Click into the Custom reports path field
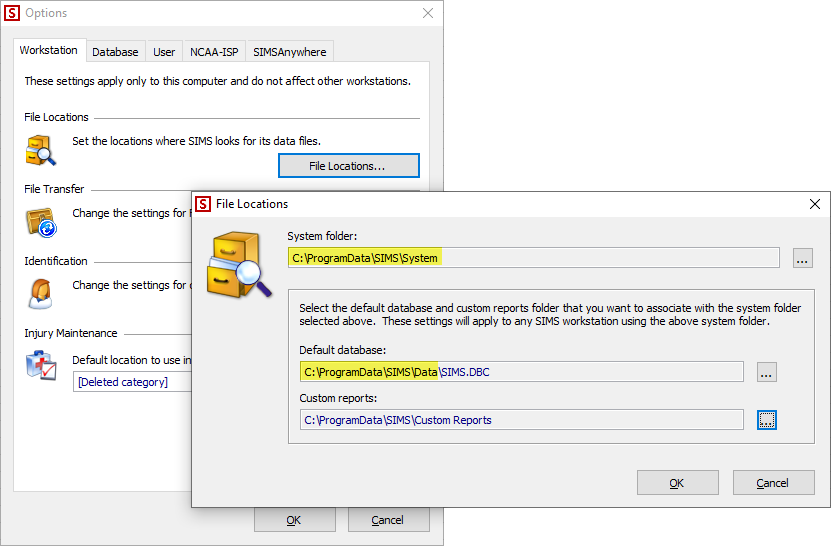831x546 pixels. pos(521,420)
